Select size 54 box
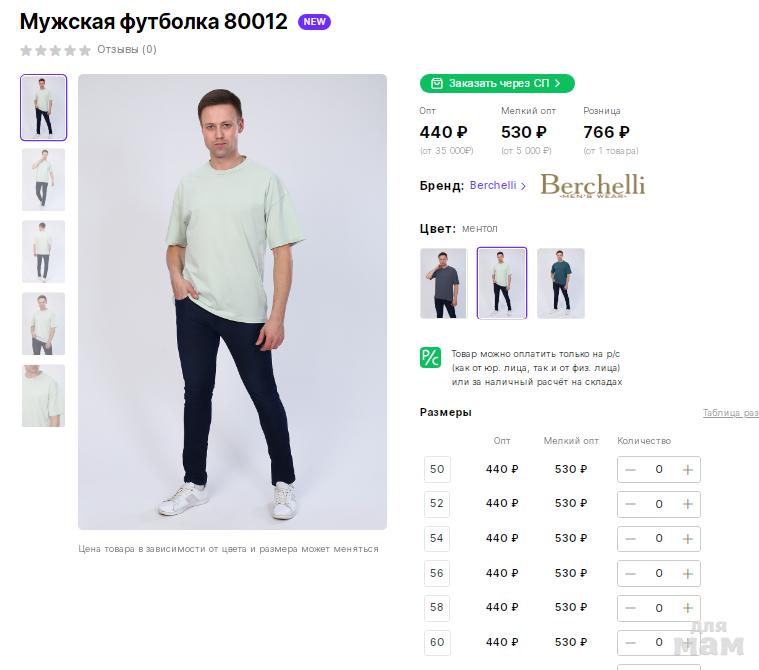The image size is (759, 670). pyautogui.click(x=437, y=538)
